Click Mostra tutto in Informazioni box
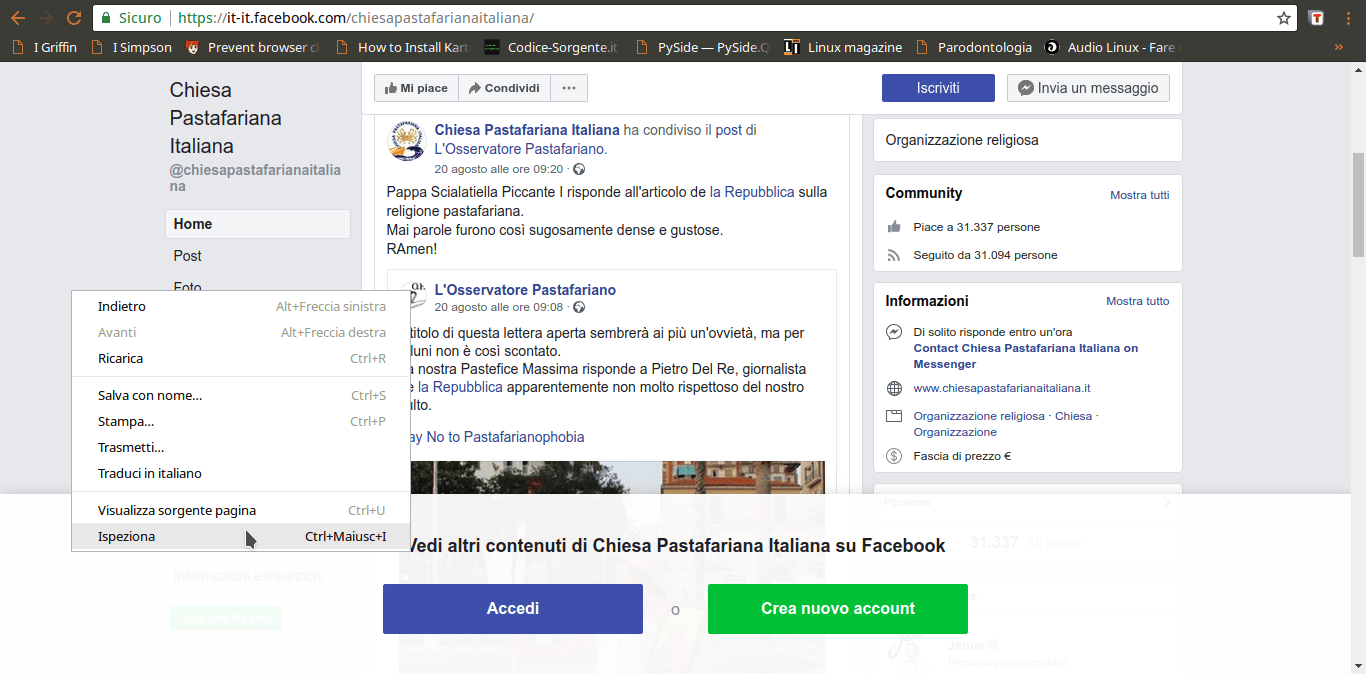Screen dimensions: 1366x674 [x=1137, y=301]
